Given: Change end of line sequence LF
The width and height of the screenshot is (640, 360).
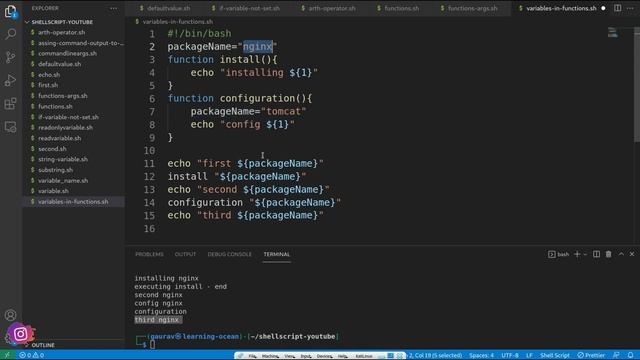Looking at the screenshot, I should [529, 355].
